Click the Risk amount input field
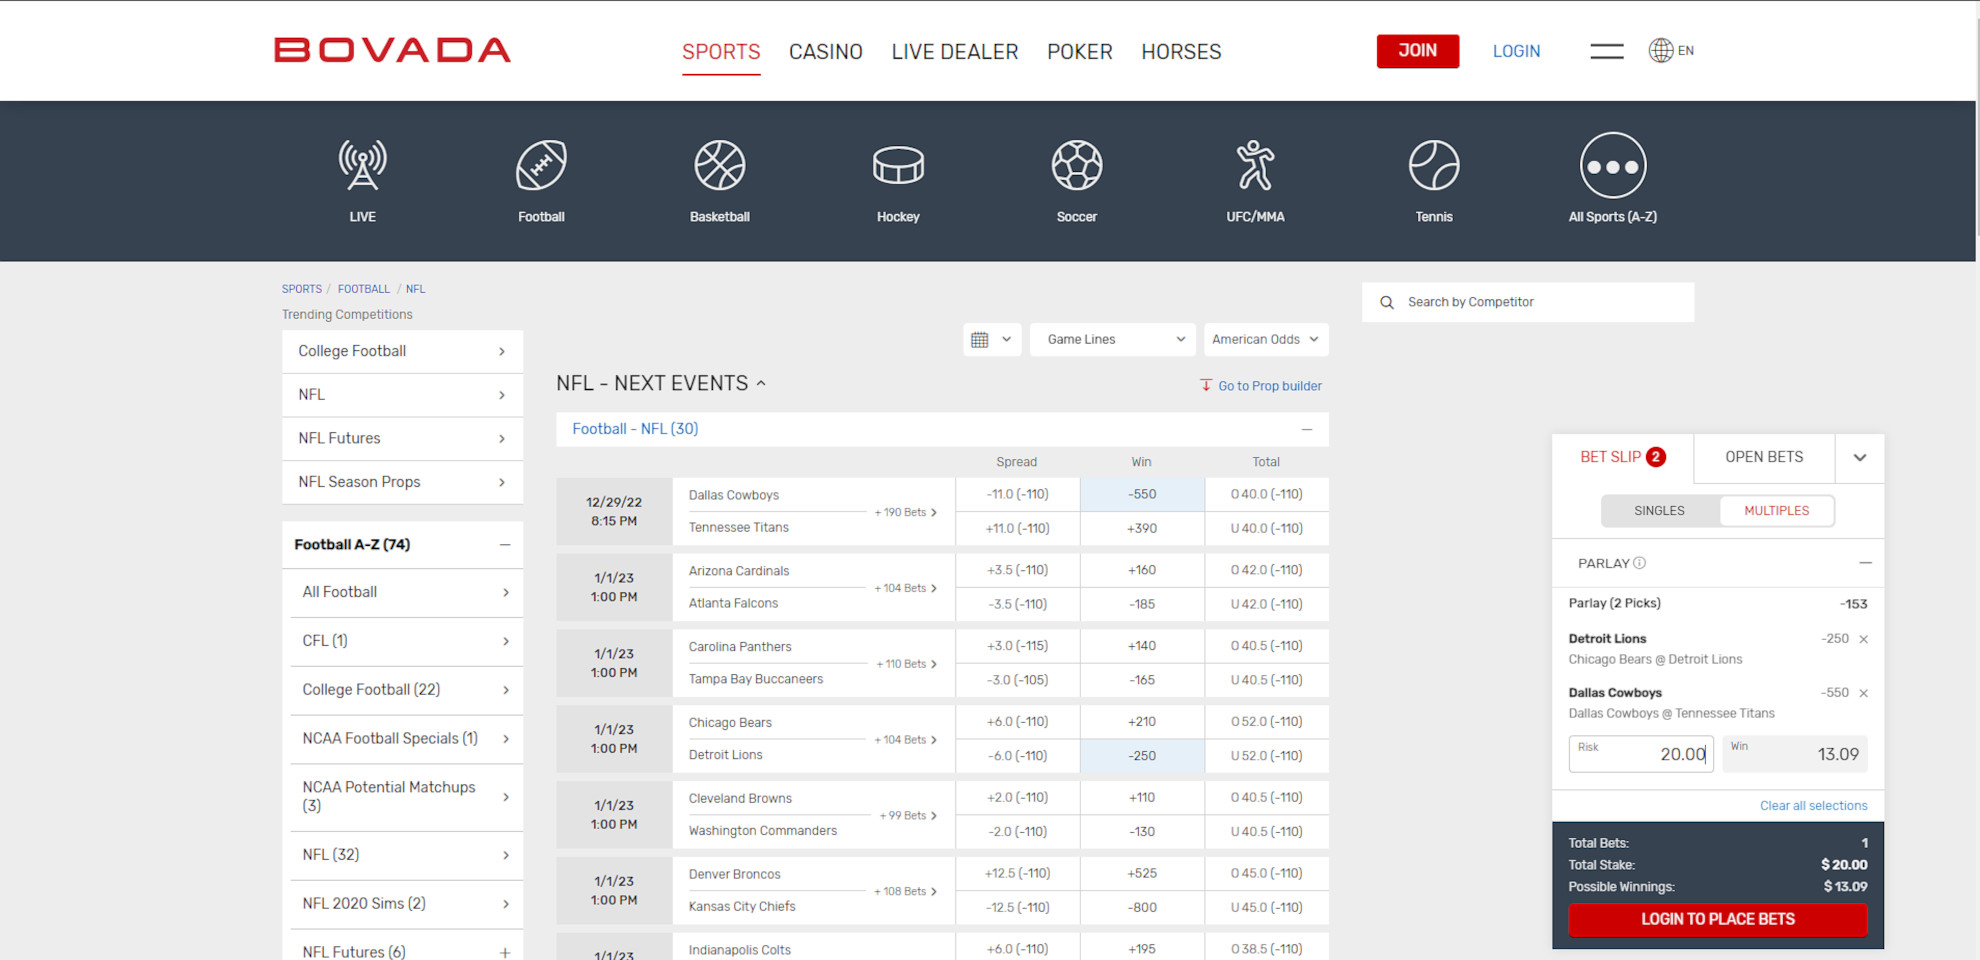Image resolution: width=1980 pixels, height=960 pixels. [x=1641, y=754]
